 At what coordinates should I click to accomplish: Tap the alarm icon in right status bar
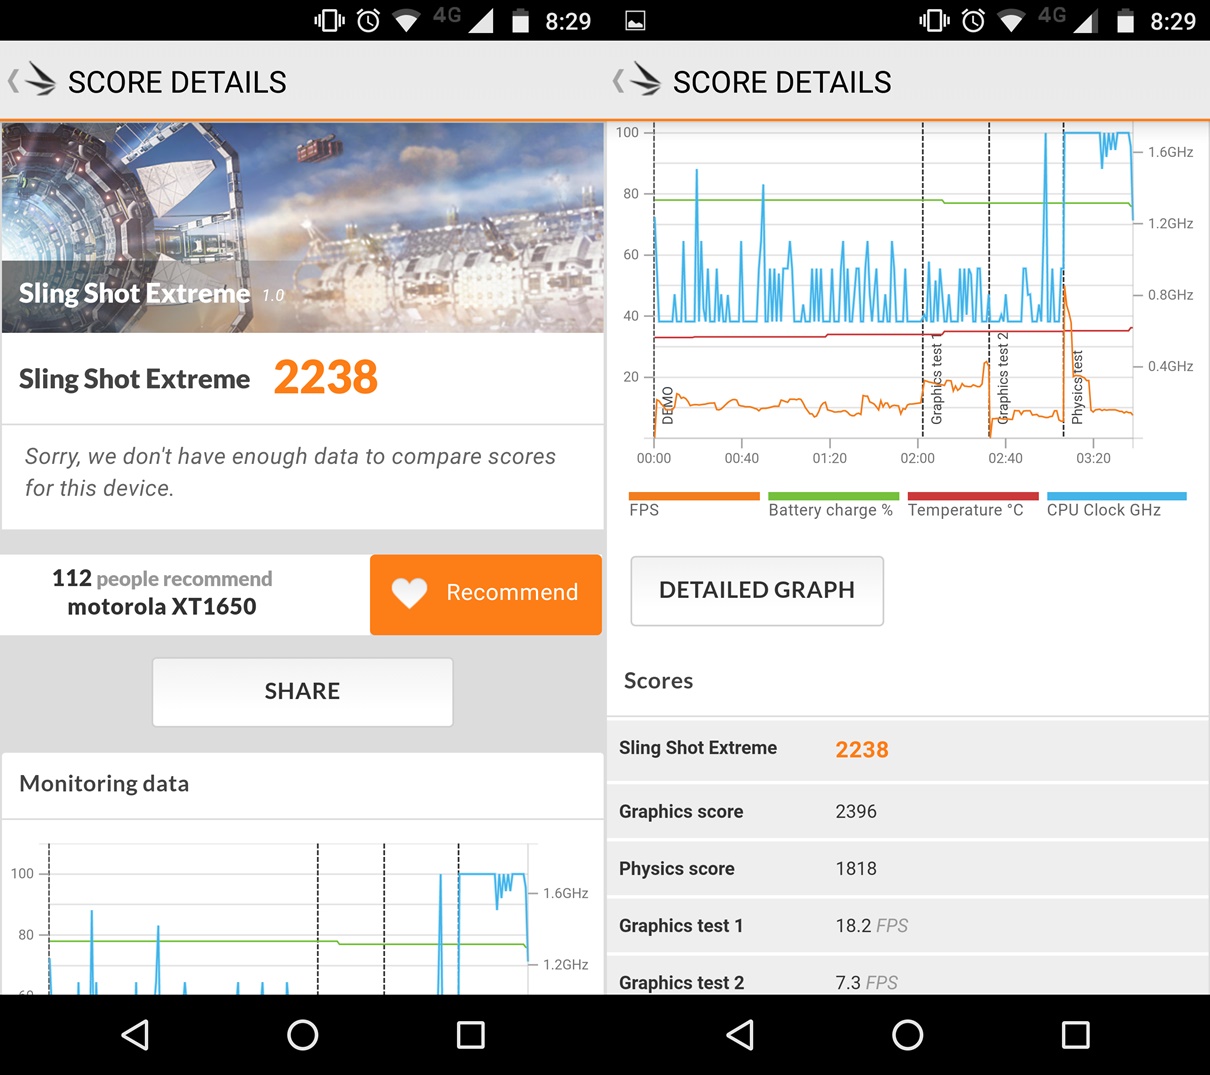(973, 21)
